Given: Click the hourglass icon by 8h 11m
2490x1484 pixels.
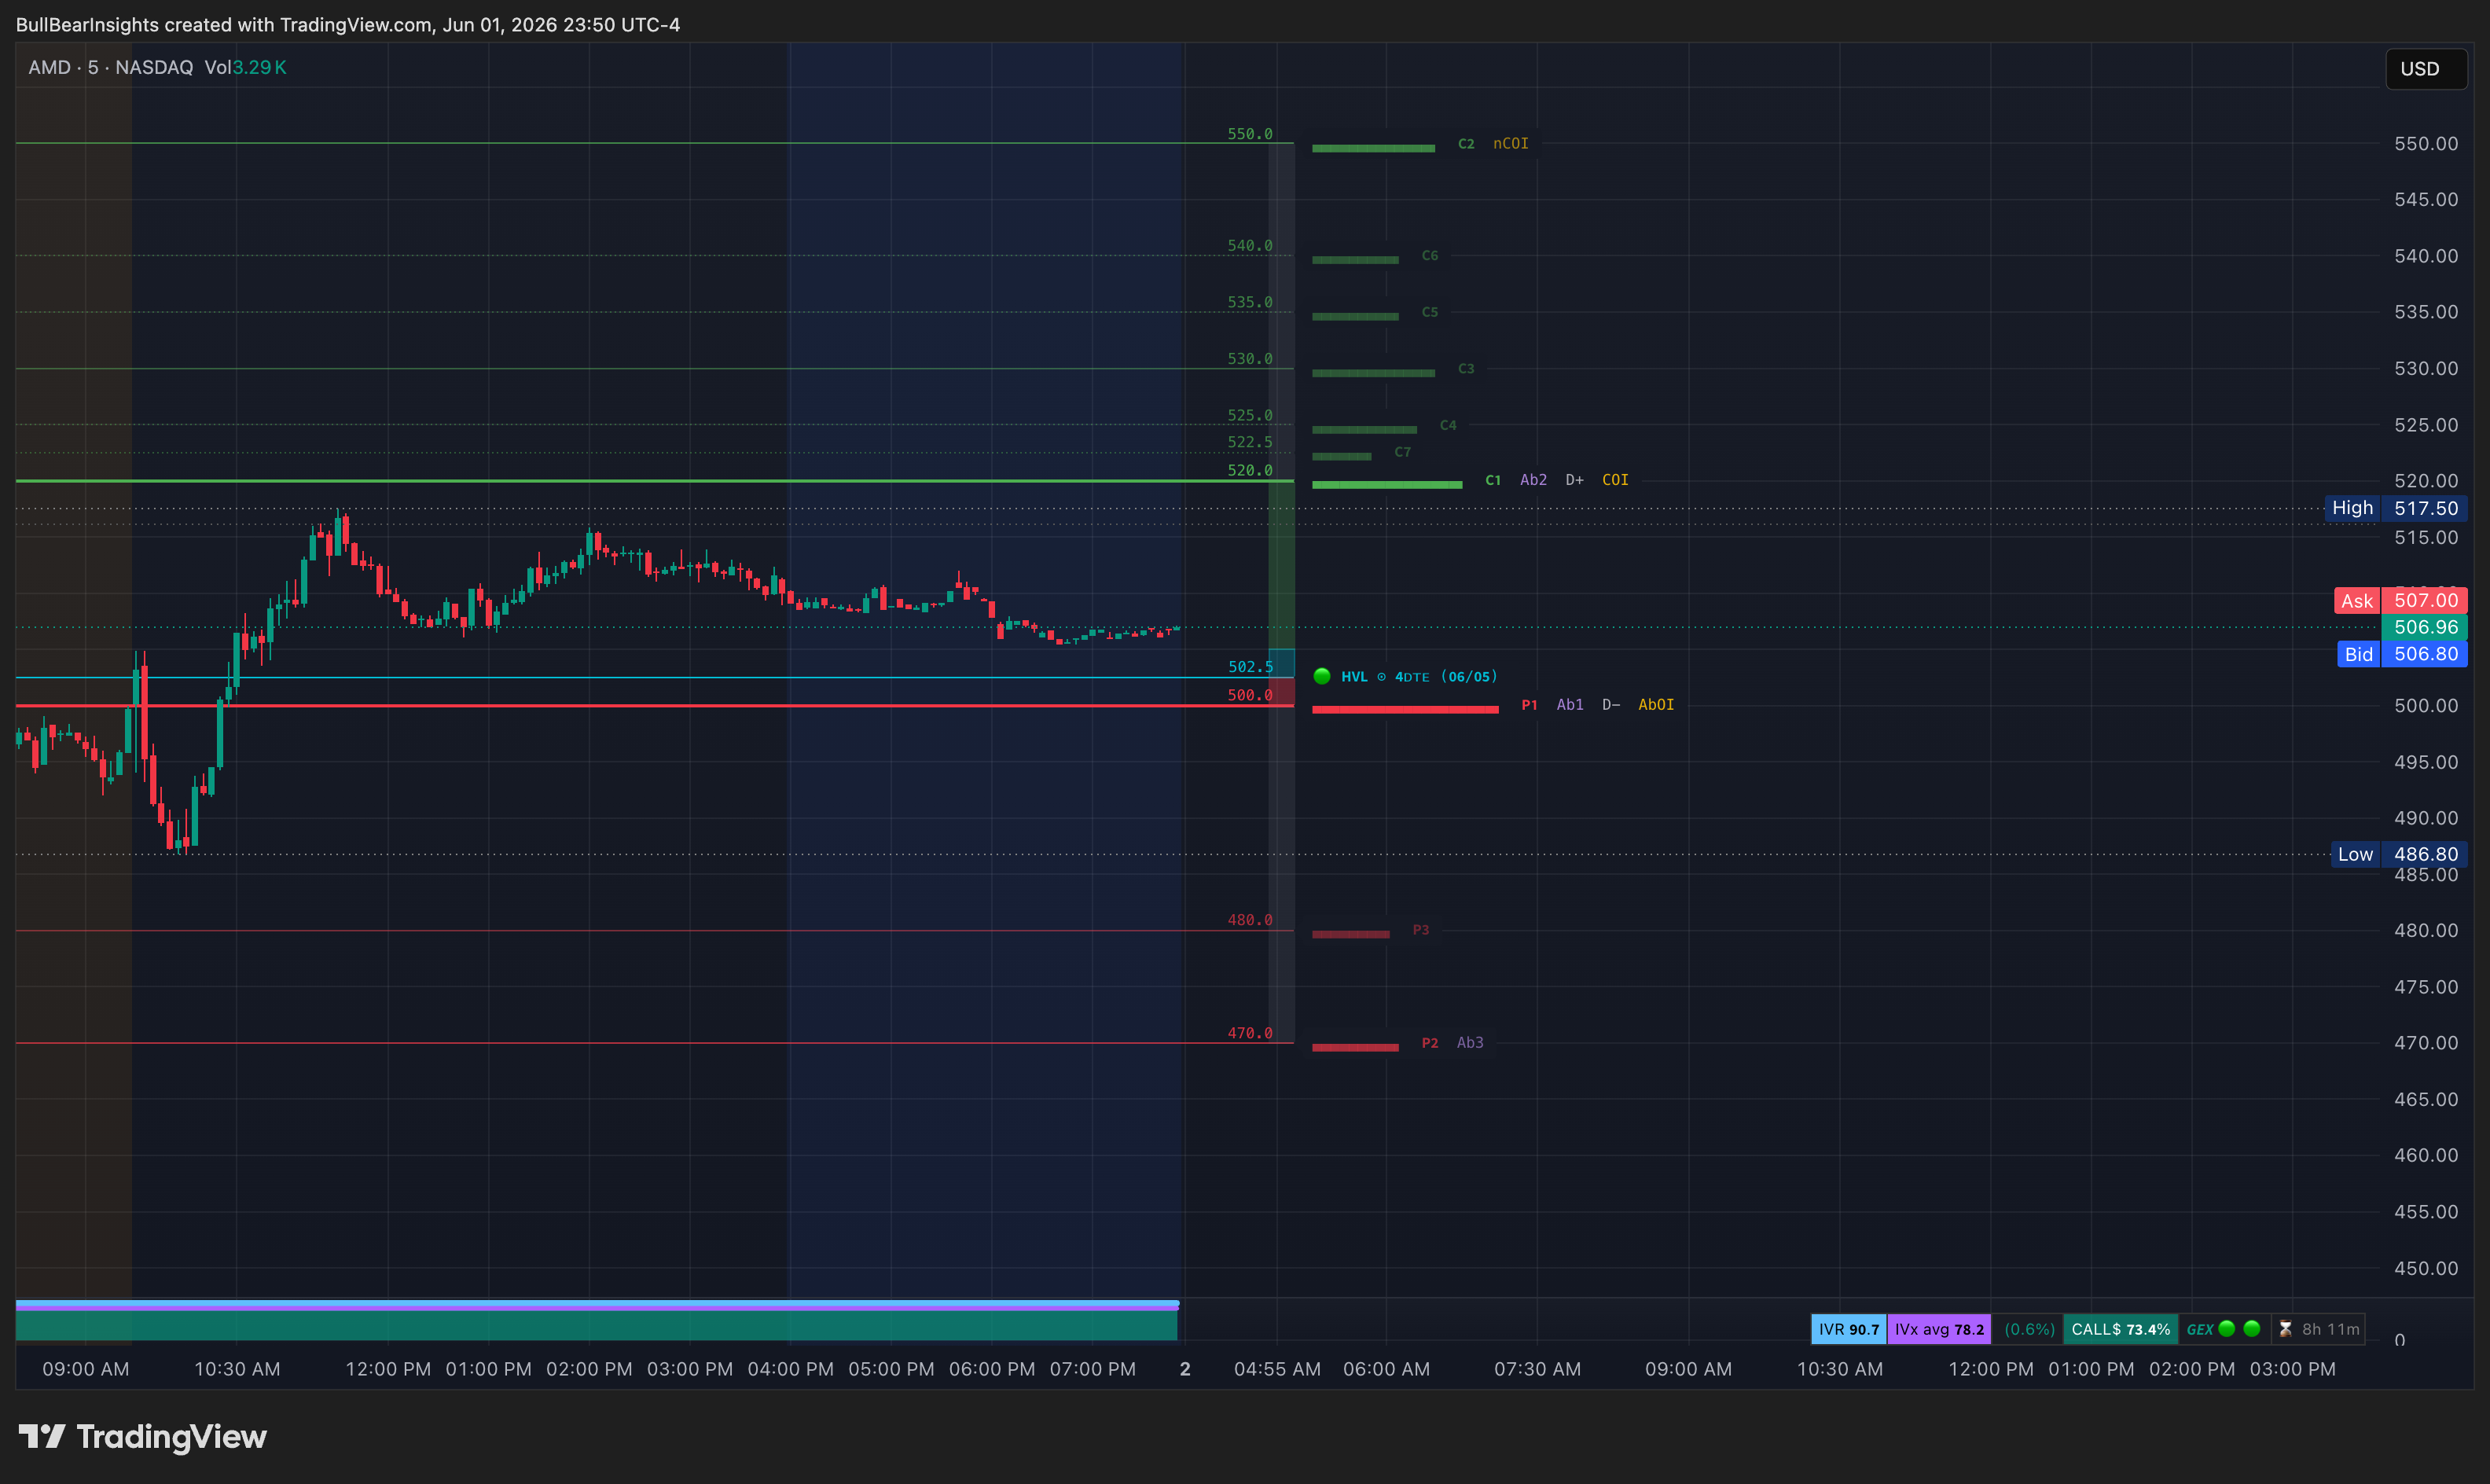Looking at the screenshot, I should [2285, 1329].
